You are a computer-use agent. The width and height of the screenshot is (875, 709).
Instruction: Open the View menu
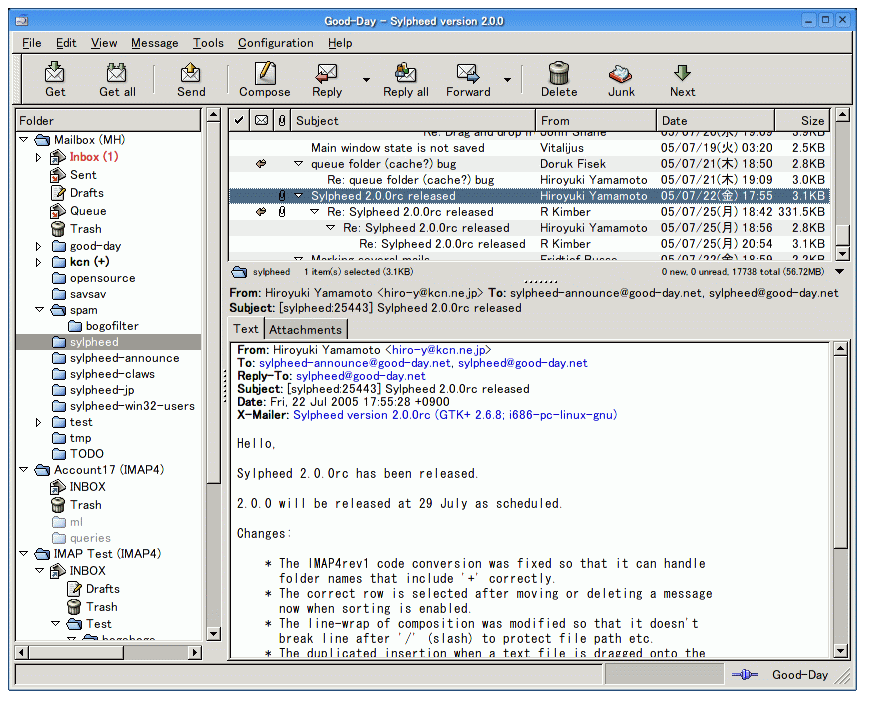(x=104, y=43)
